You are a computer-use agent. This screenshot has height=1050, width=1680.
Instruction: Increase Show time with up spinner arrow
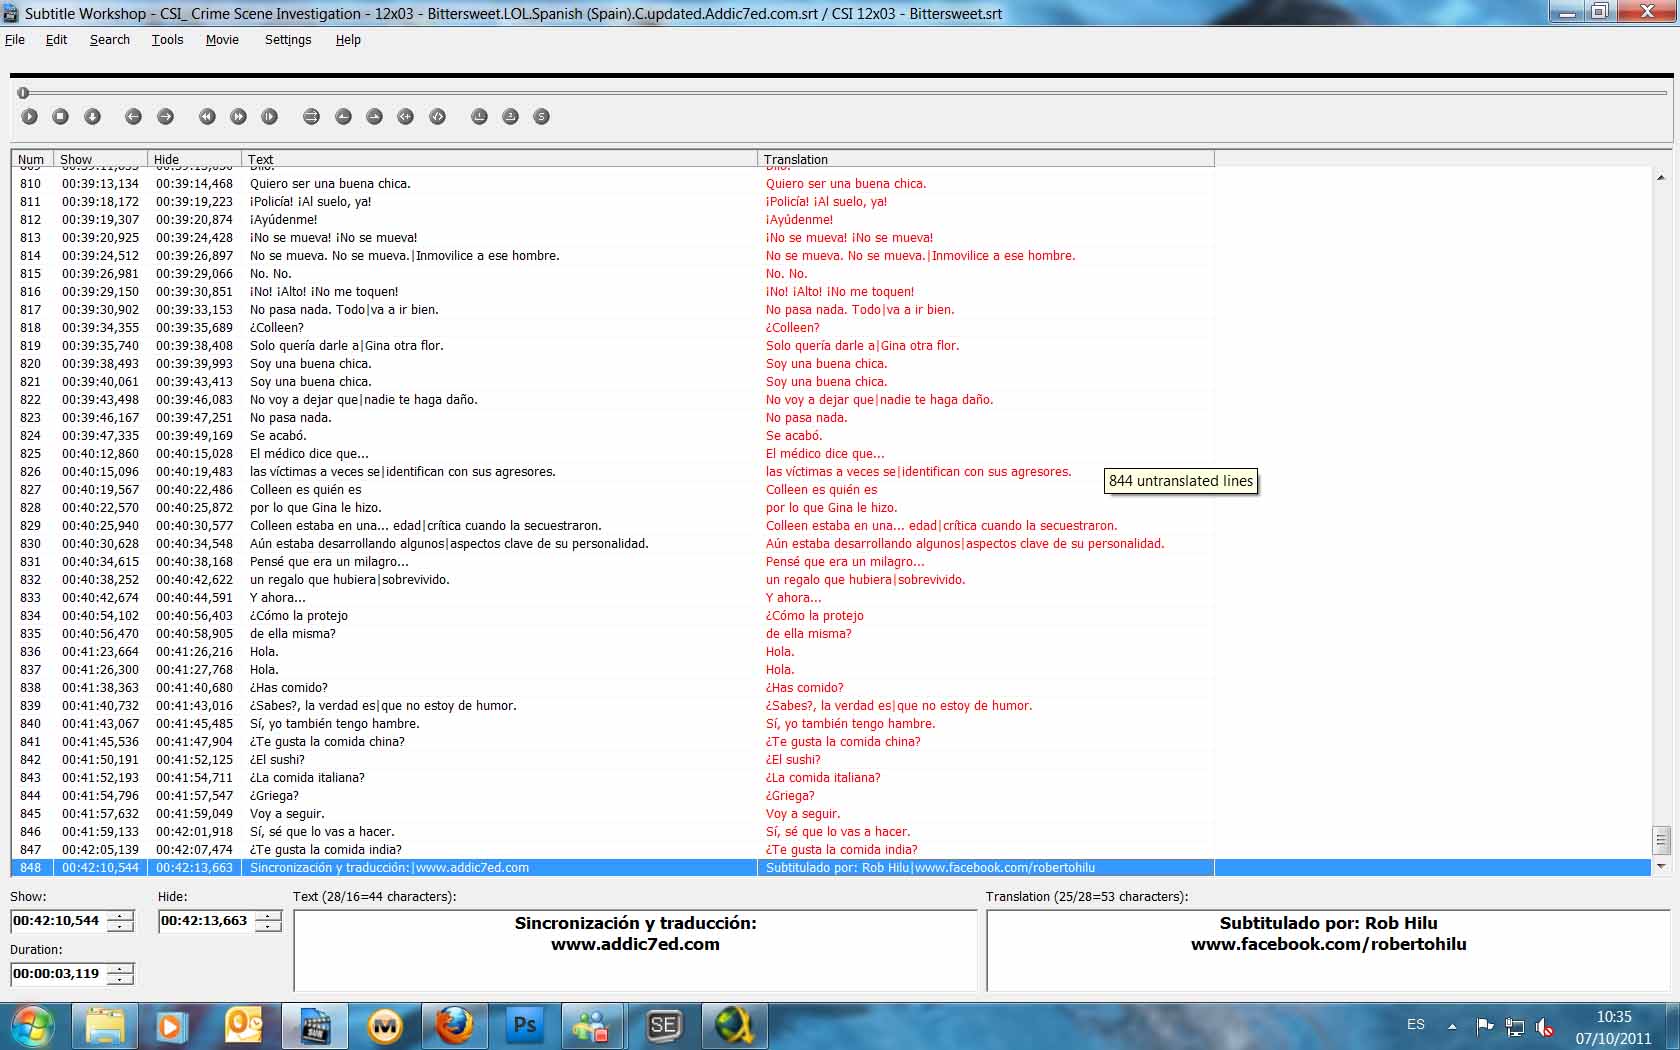[120, 916]
